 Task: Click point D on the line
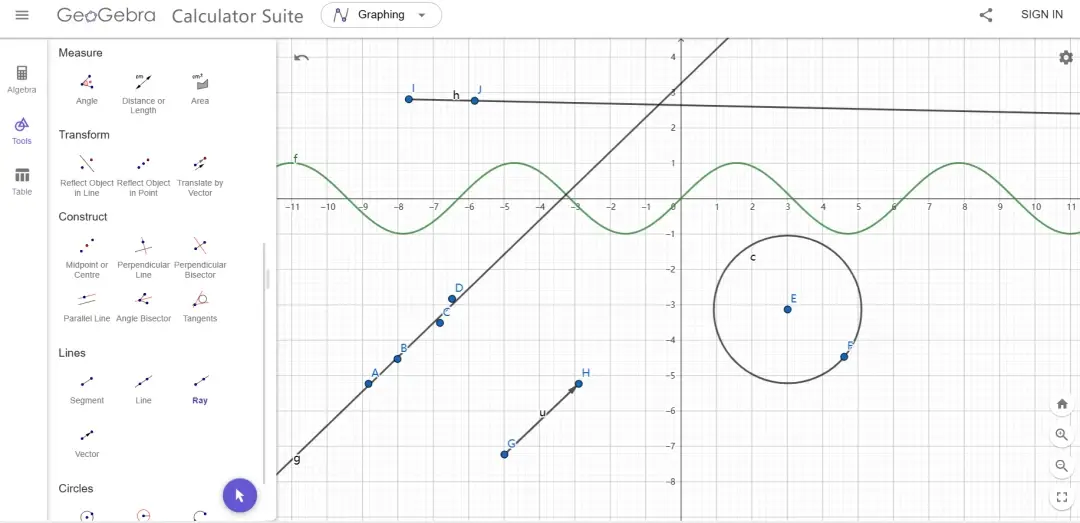(x=452, y=299)
